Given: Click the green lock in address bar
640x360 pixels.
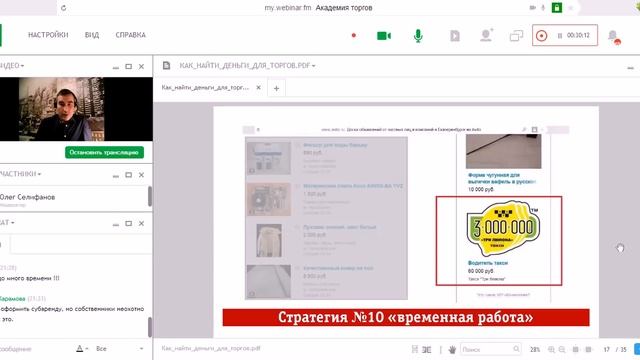Looking at the screenshot, I should pos(557,7).
